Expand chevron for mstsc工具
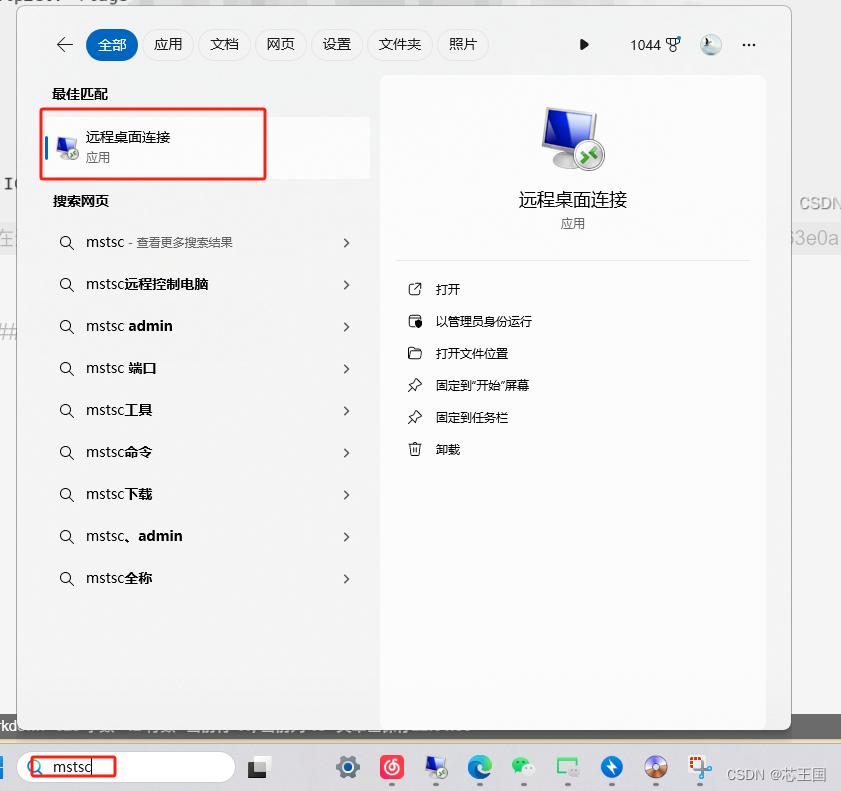 pyautogui.click(x=346, y=411)
